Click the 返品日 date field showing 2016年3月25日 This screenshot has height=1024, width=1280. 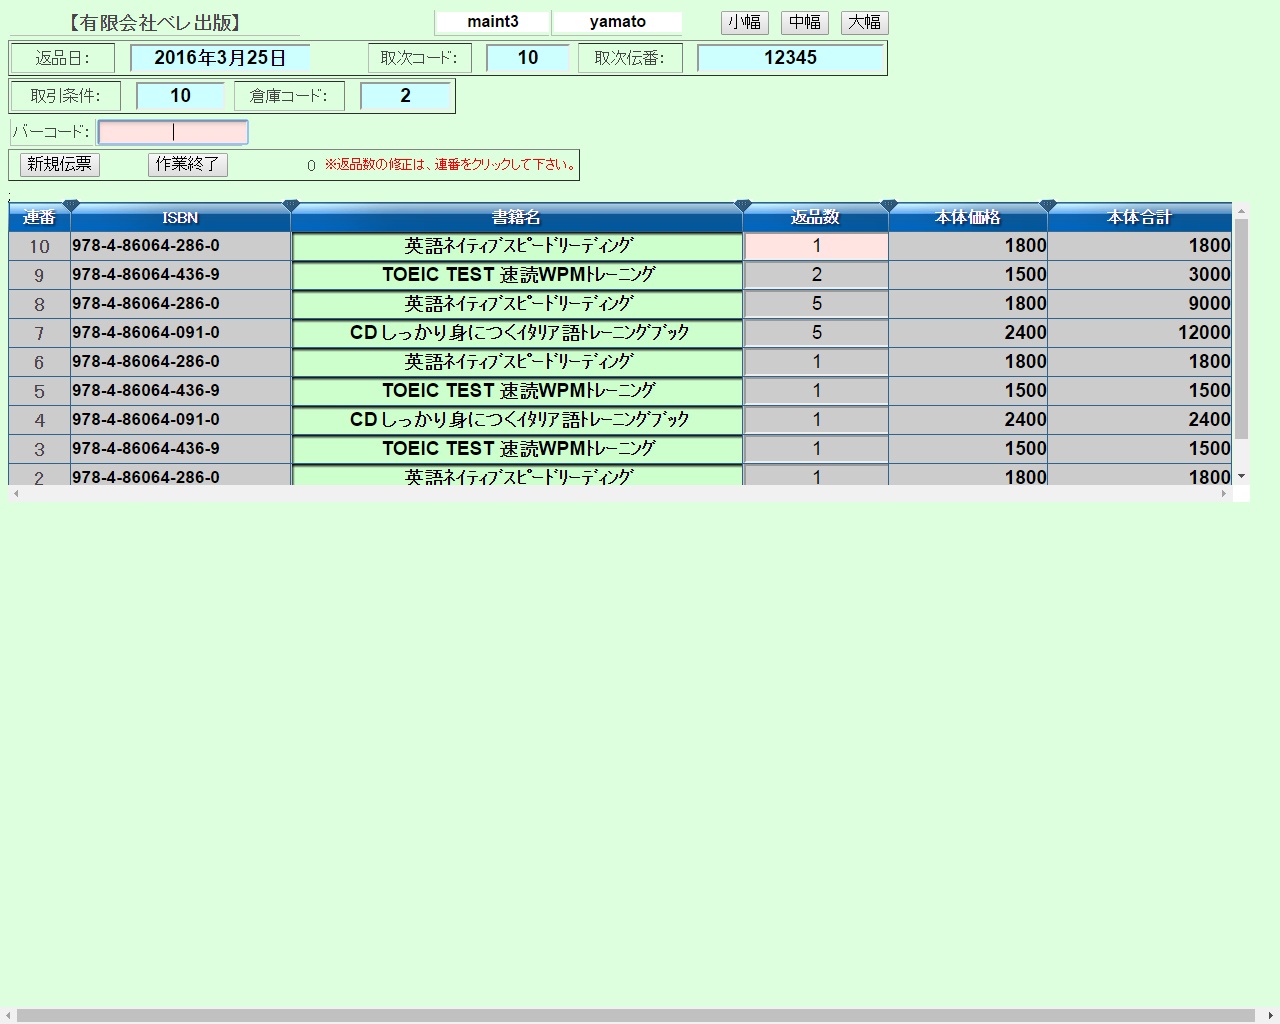tap(220, 58)
